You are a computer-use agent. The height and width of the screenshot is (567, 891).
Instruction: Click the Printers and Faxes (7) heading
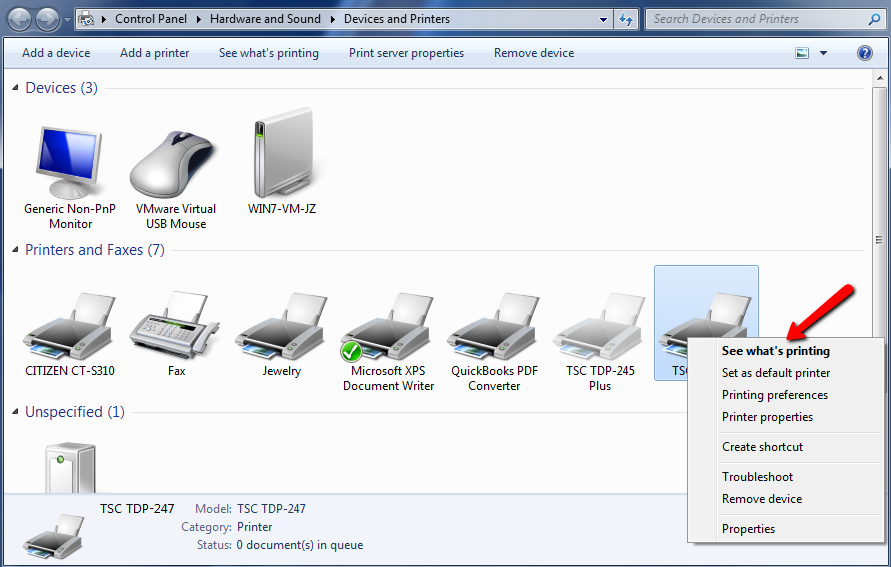coord(95,249)
